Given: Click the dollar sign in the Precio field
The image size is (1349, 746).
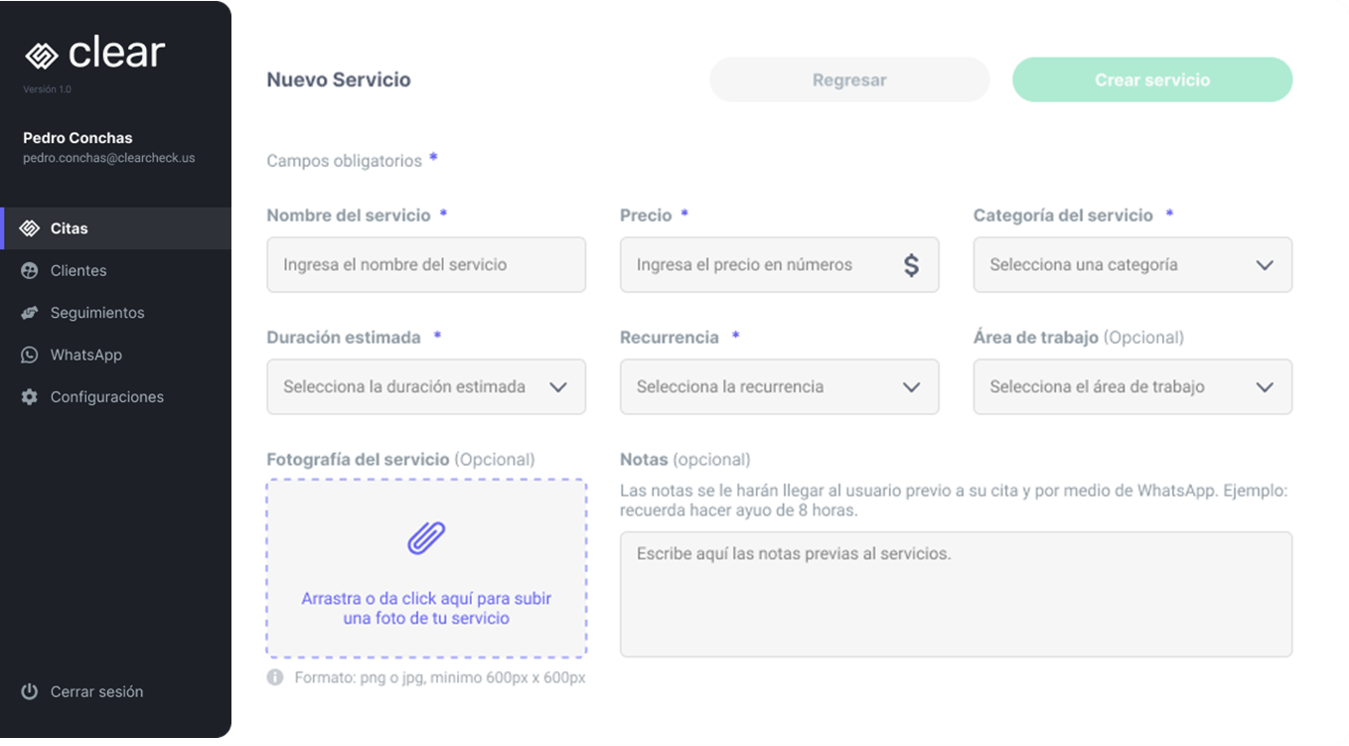Looking at the screenshot, I should pos(910,265).
